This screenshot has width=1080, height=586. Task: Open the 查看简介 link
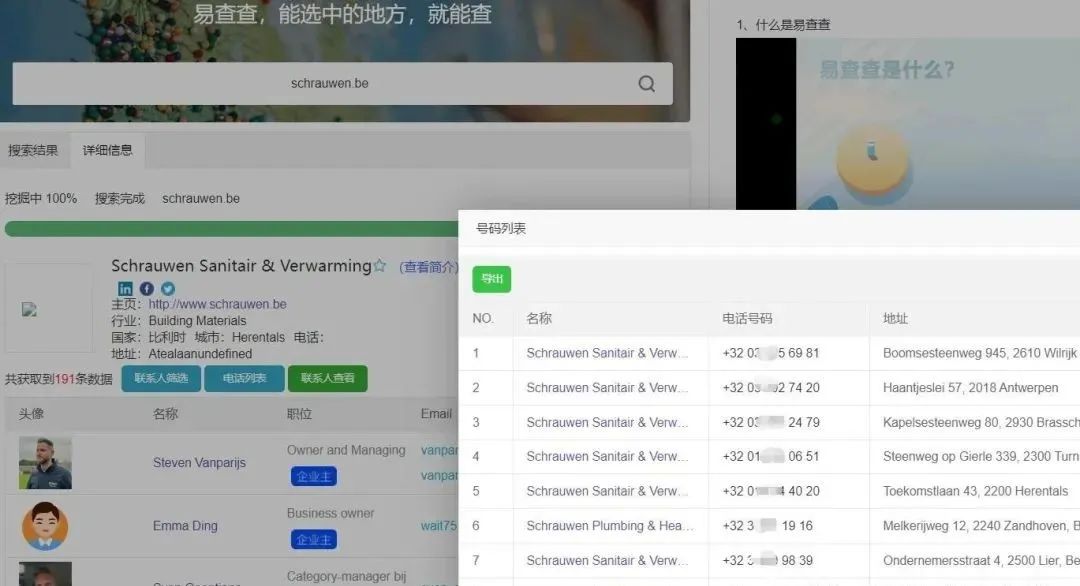click(x=428, y=267)
